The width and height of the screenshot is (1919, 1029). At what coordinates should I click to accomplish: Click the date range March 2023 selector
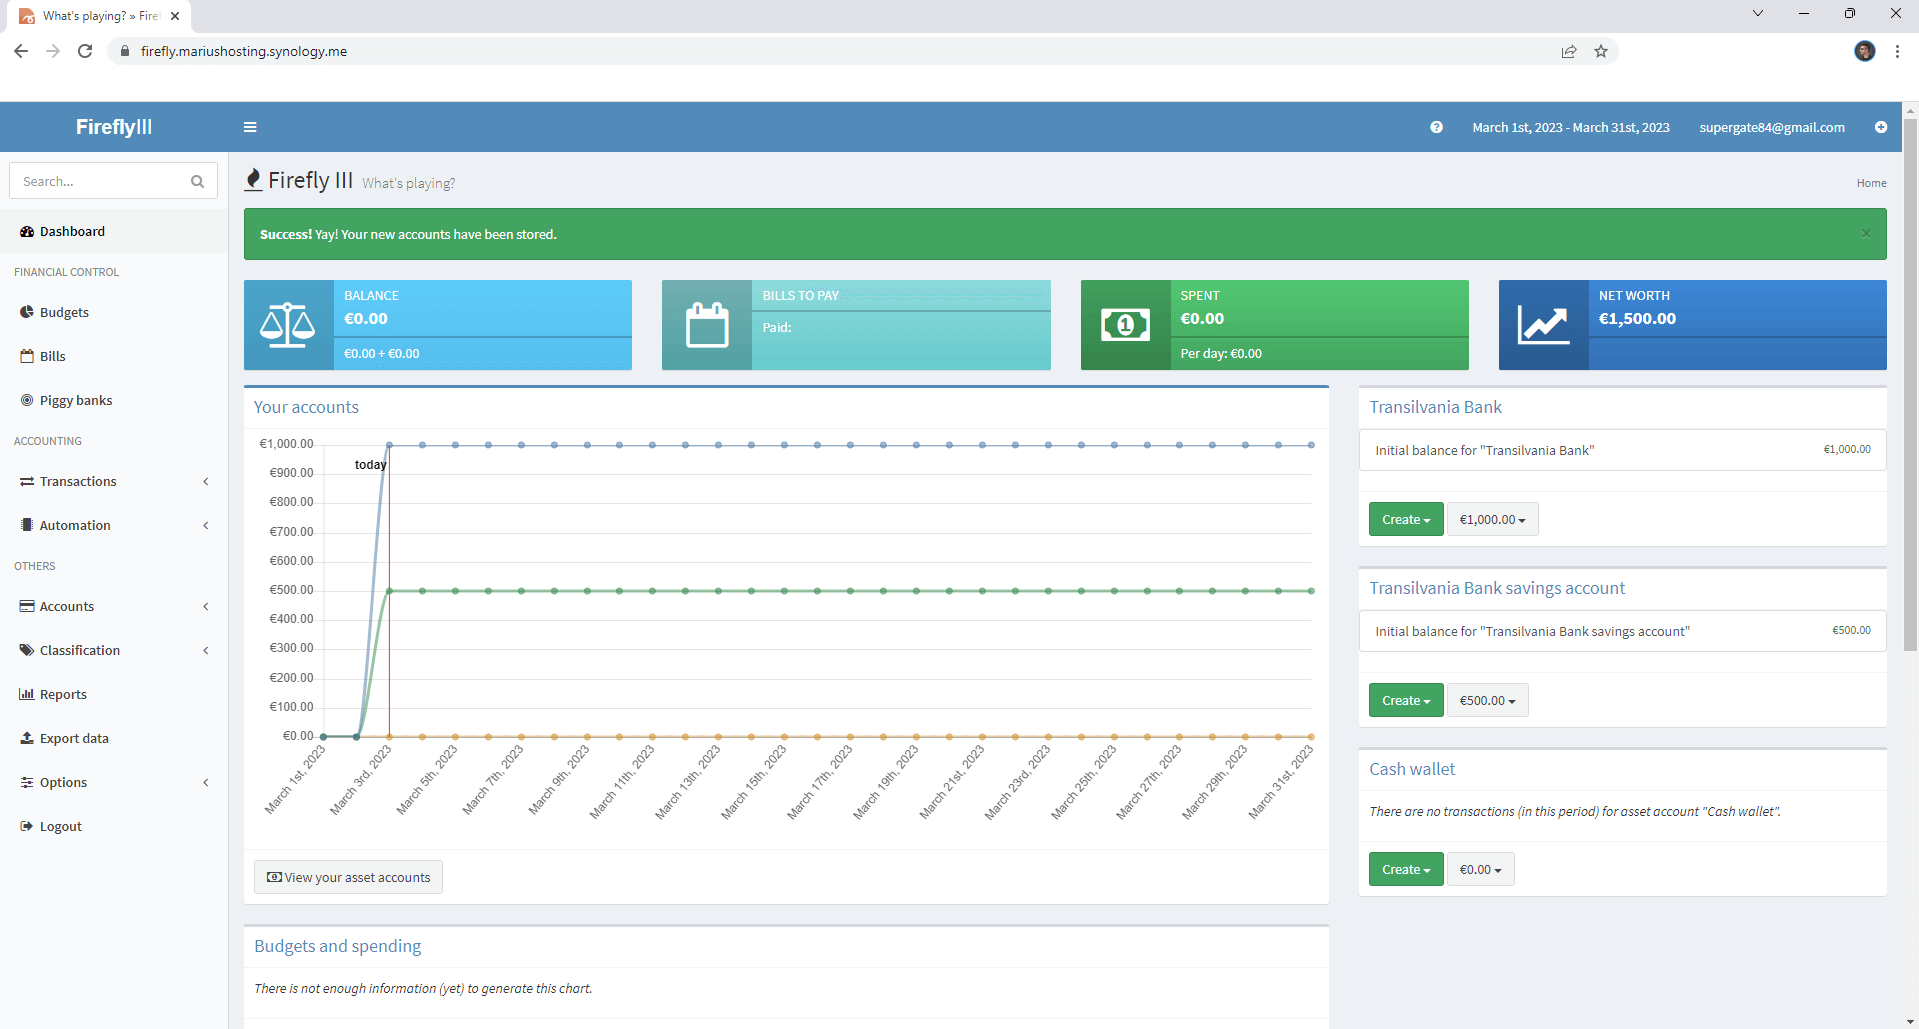(x=1570, y=127)
